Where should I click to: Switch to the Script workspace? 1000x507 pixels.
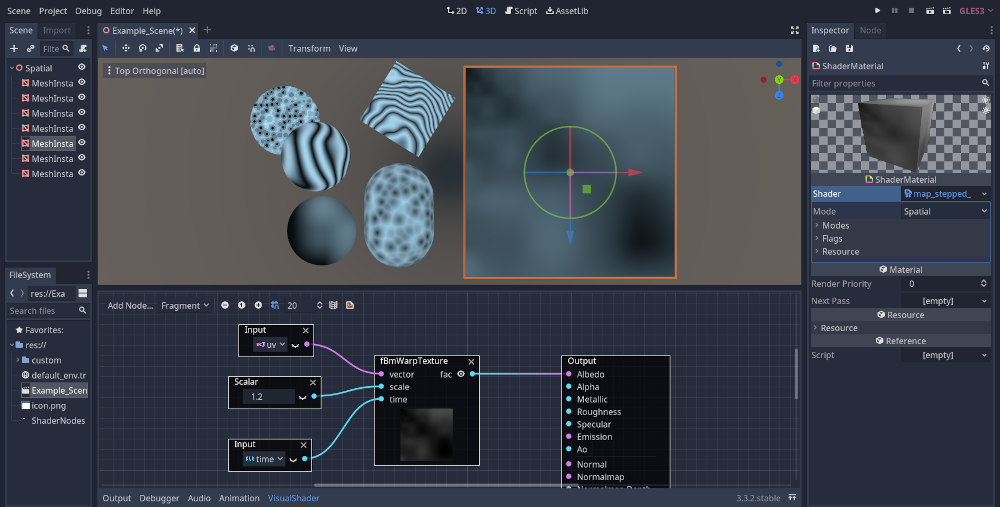(x=521, y=11)
